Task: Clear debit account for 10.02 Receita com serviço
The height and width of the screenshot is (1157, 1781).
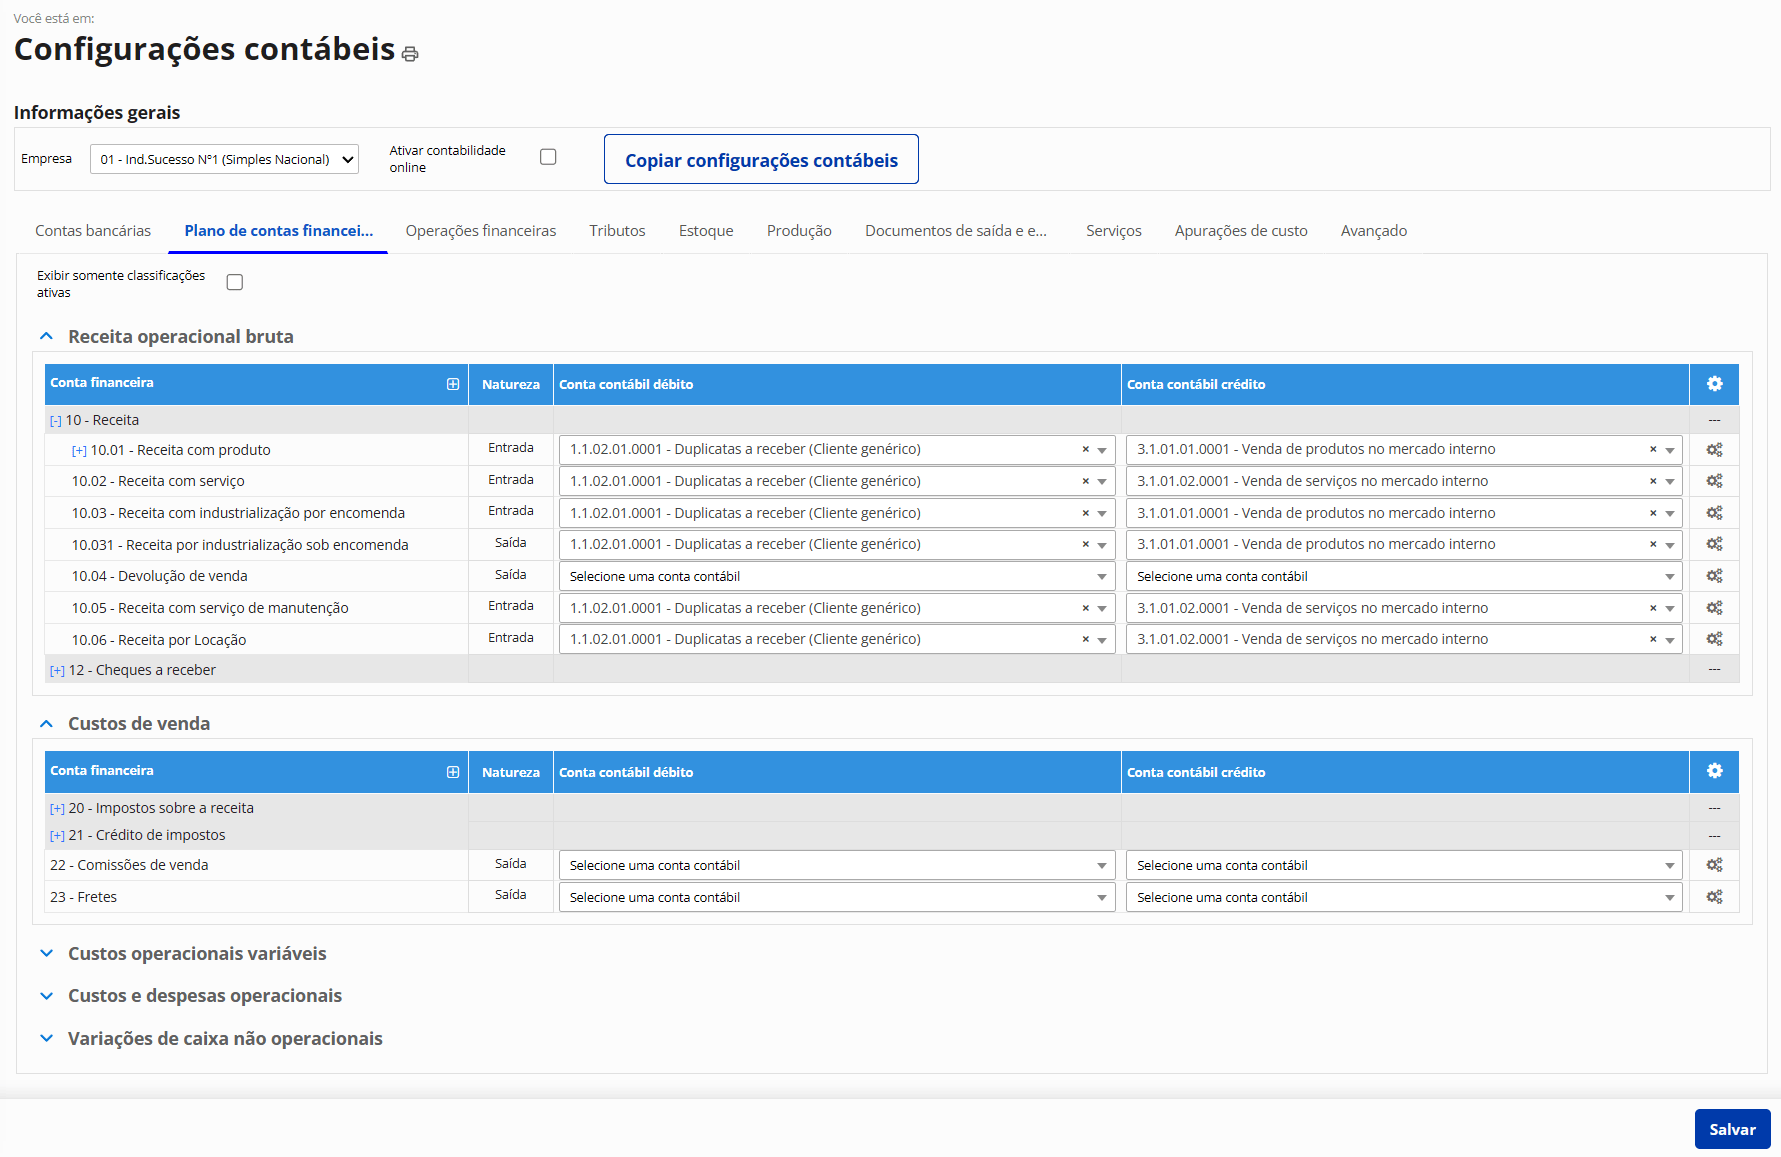Action: [x=1085, y=481]
